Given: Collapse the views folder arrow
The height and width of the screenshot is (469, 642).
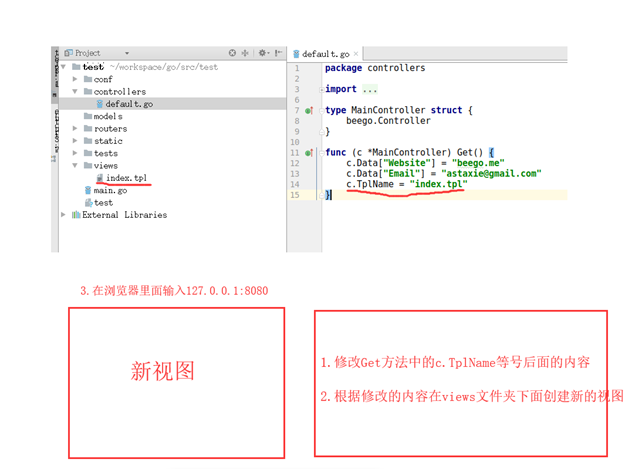Looking at the screenshot, I should [x=75, y=165].
